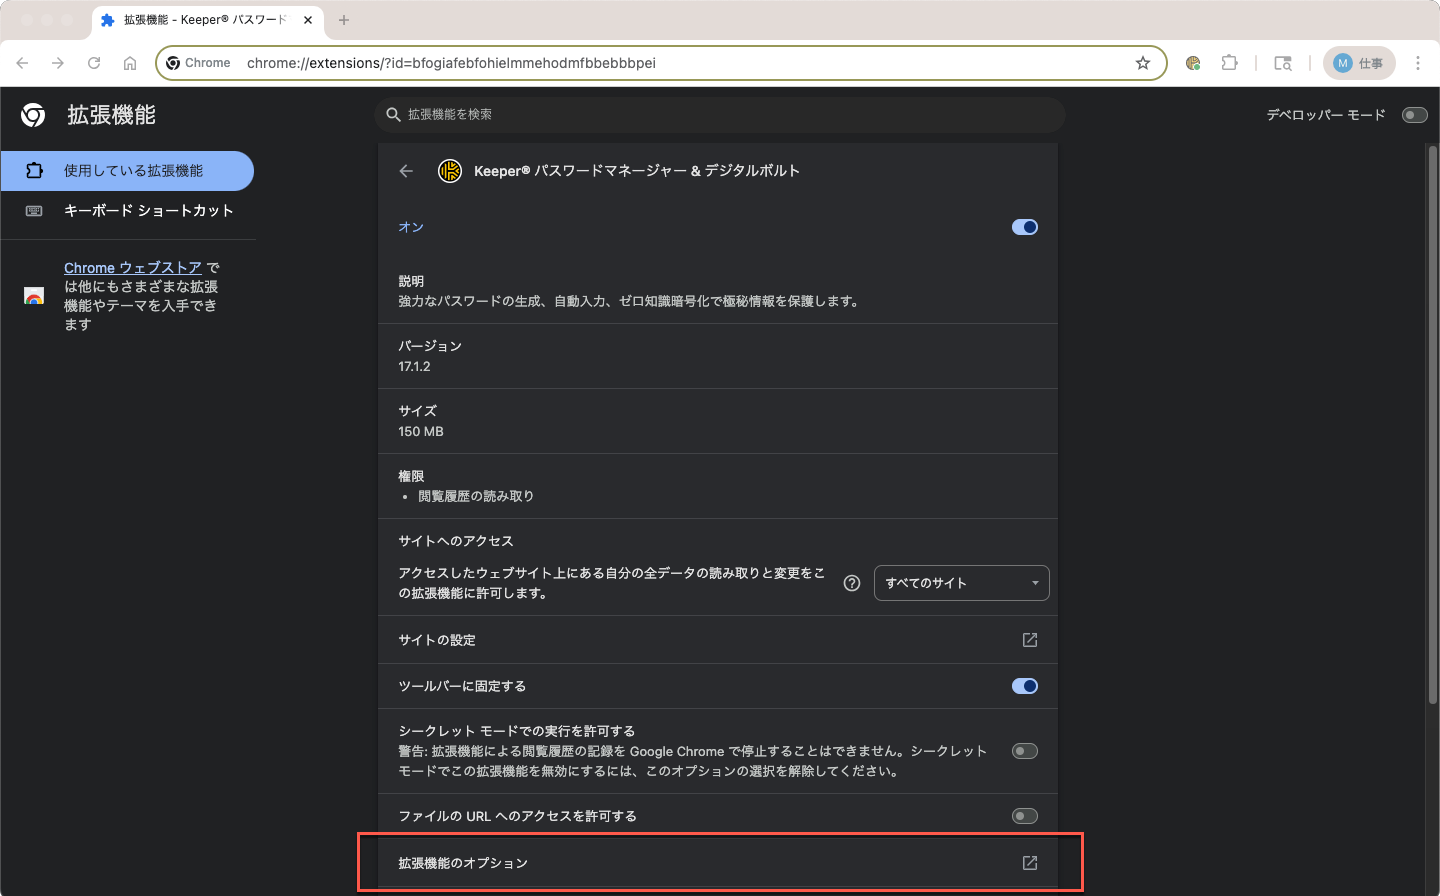Reload the page
This screenshot has height=896, width=1440.
(94, 63)
